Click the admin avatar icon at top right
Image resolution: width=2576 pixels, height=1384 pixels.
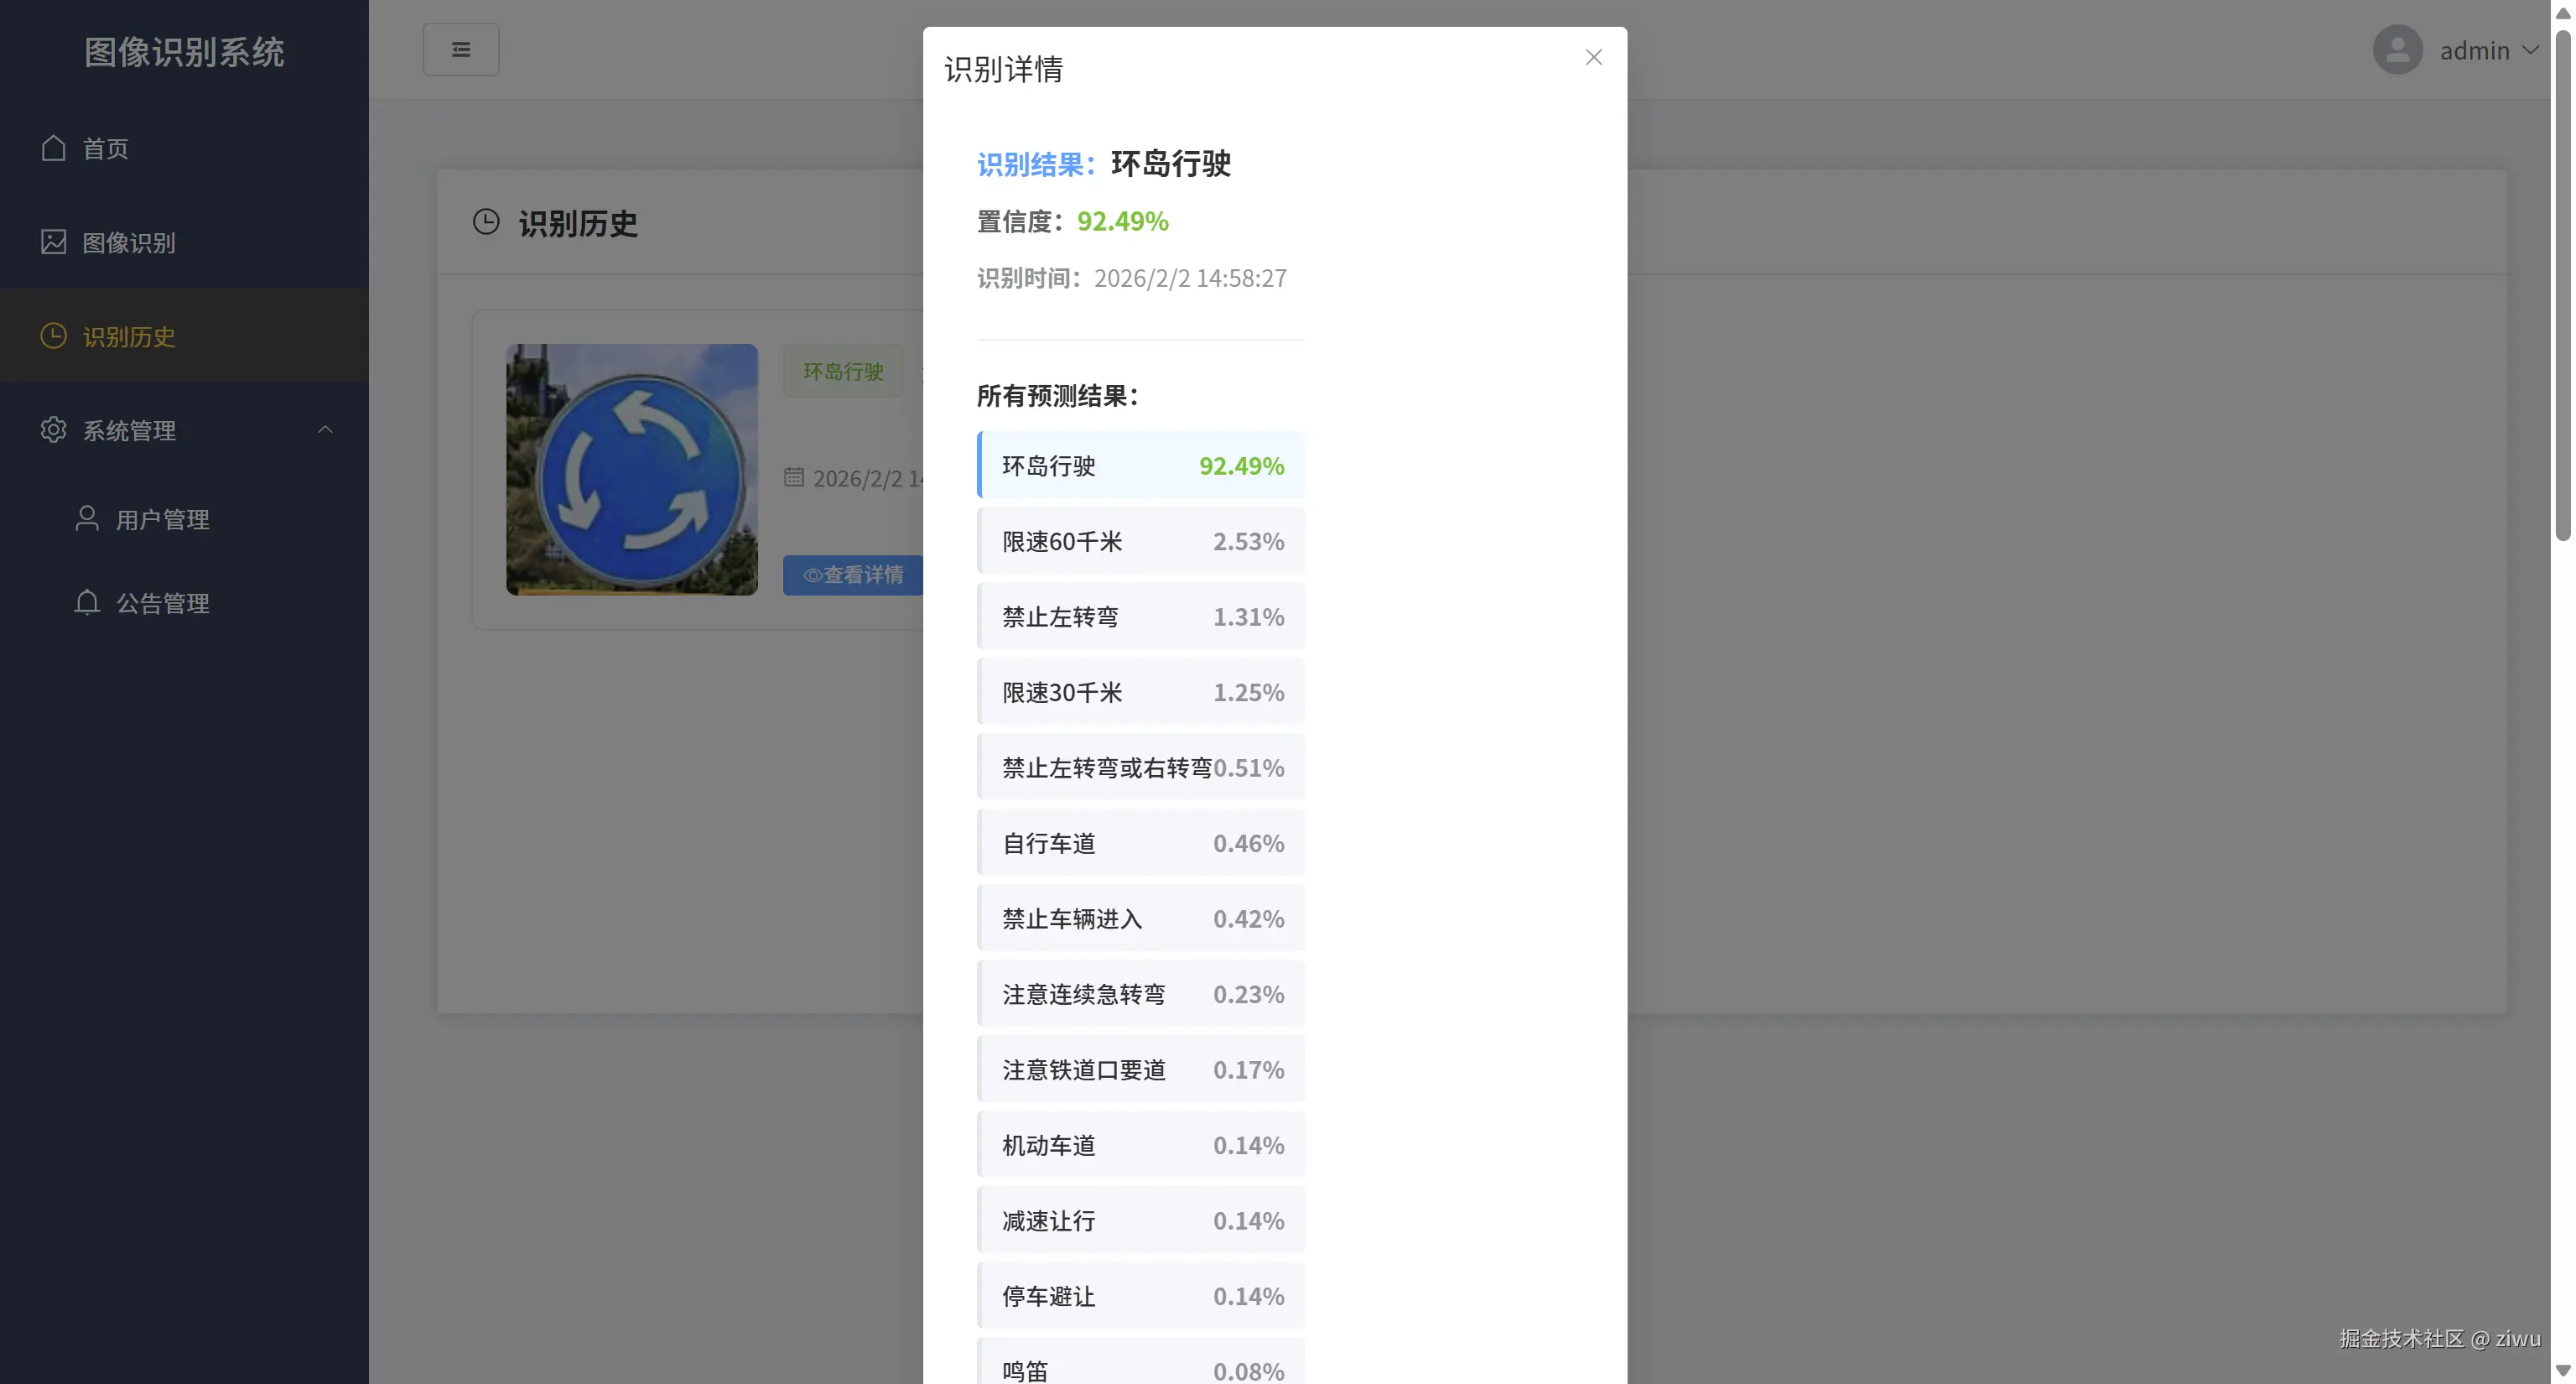2397,49
